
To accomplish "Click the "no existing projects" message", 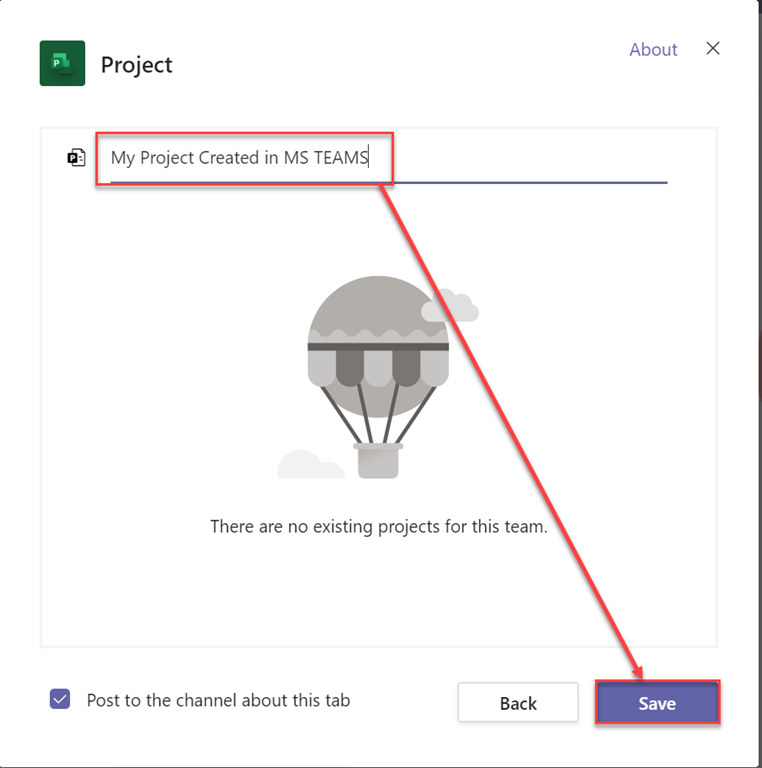I will pos(378,526).
